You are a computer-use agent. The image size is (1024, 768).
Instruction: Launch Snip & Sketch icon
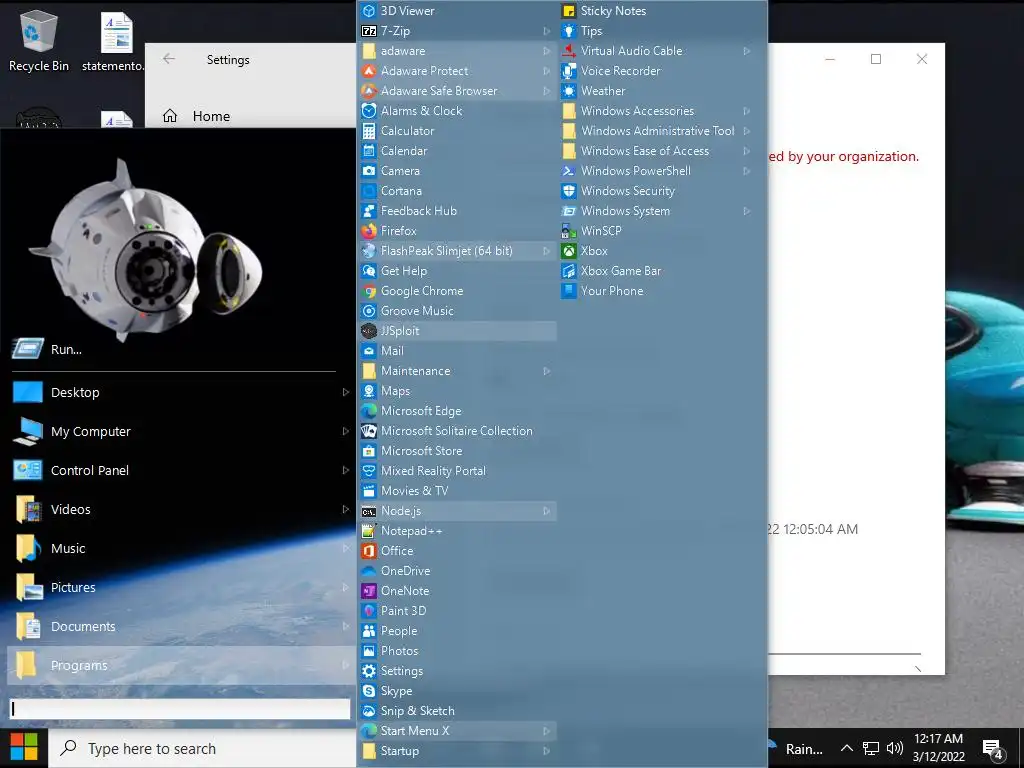[x=369, y=711]
